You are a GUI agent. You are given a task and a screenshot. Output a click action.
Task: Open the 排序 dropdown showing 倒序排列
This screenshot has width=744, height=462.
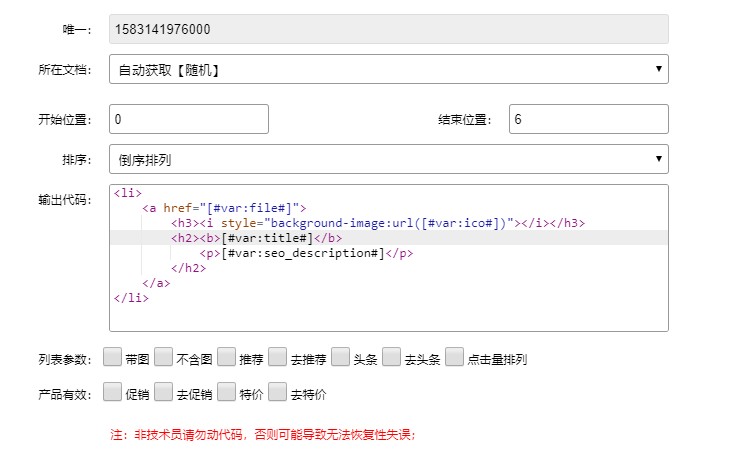[x=389, y=159]
